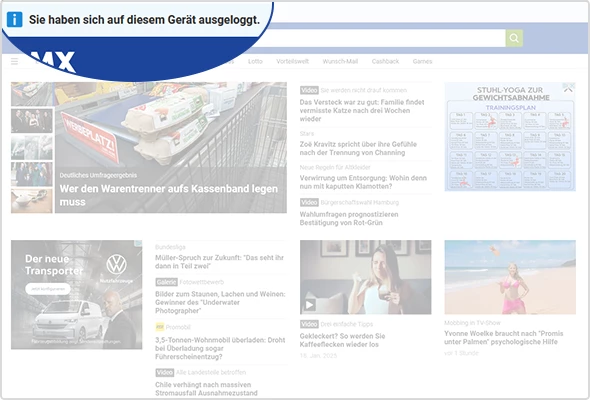
Task: Open the hamburger menu icon
Action: [14, 61]
